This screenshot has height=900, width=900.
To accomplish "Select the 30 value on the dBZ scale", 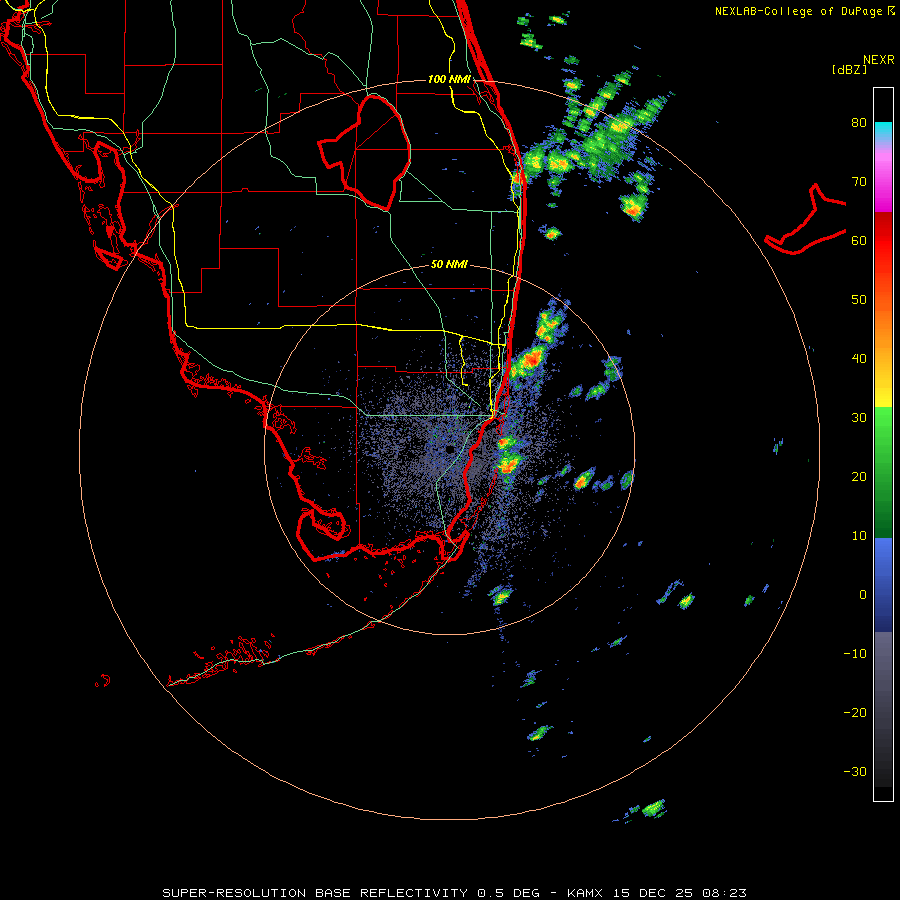I will click(859, 418).
